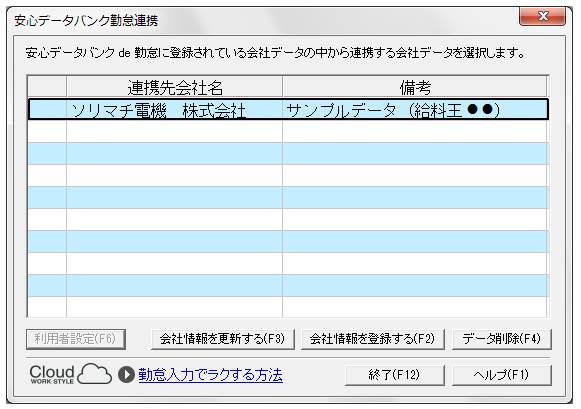581x409 pixels.
Task: Click the blank corner header cell
Action: click(47, 87)
